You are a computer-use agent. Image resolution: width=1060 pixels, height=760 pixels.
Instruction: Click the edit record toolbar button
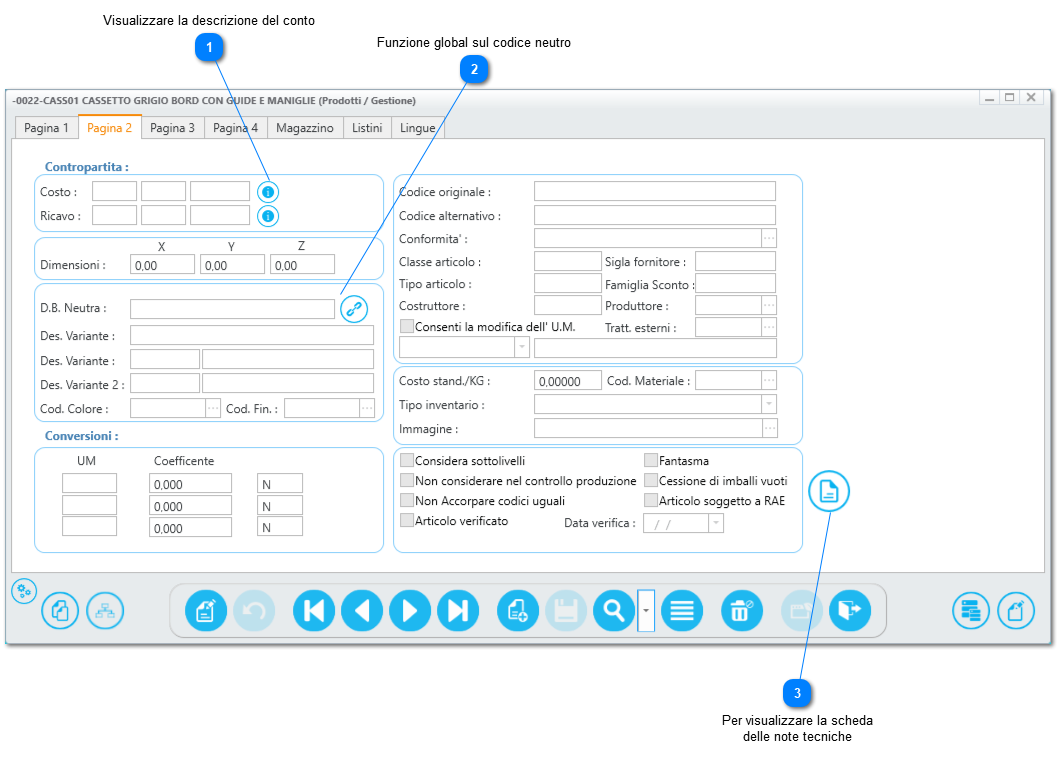pyautogui.click(x=206, y=611)
